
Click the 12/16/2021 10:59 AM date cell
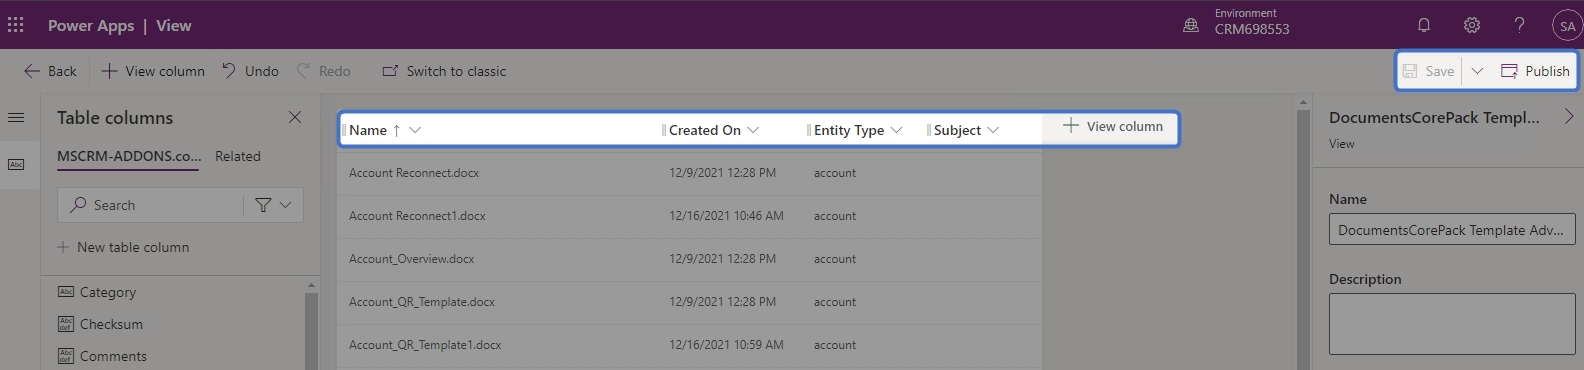pyautogui.click(x=726, y=345)
